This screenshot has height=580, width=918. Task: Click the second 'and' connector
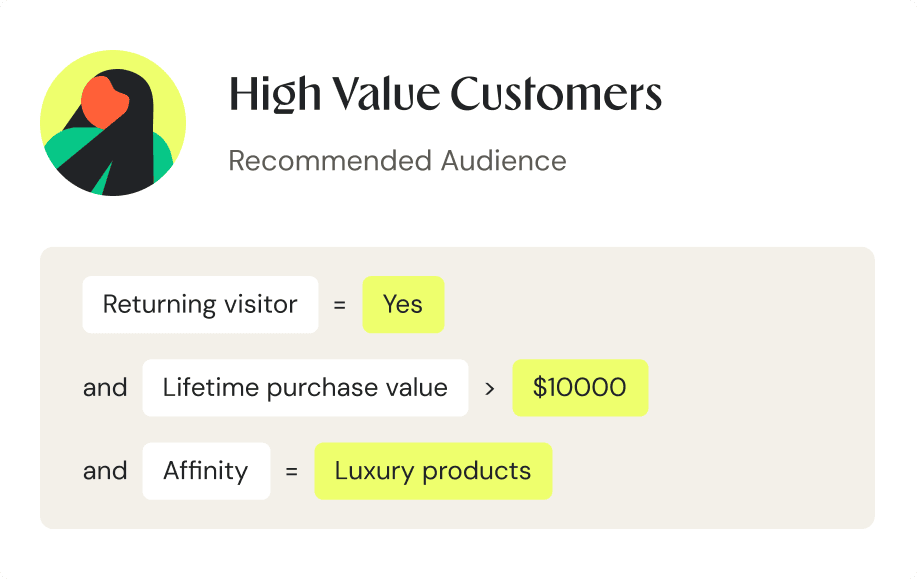pyautogui.click(x=105, y=471)
